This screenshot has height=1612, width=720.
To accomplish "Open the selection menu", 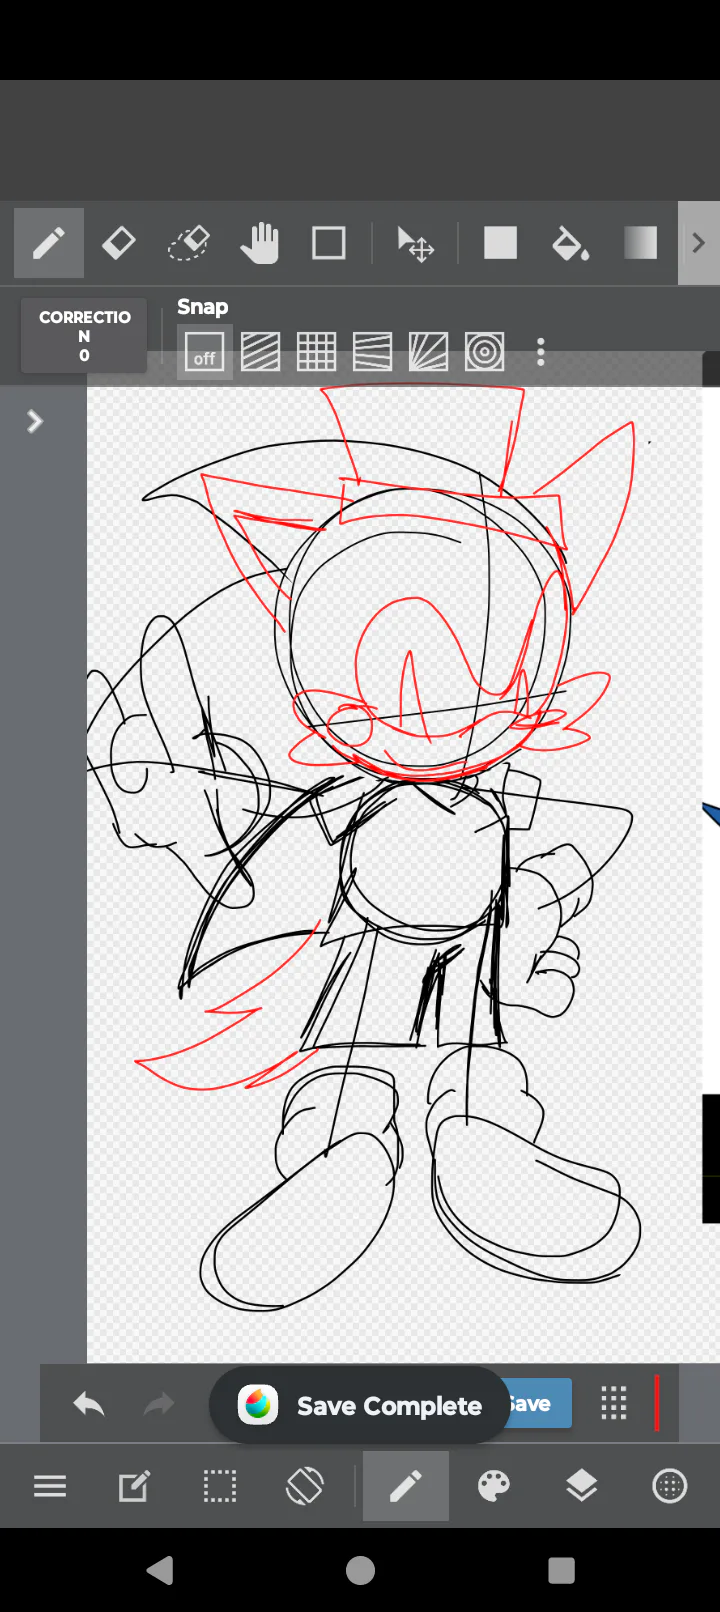I will click(x=220, y=1487).
